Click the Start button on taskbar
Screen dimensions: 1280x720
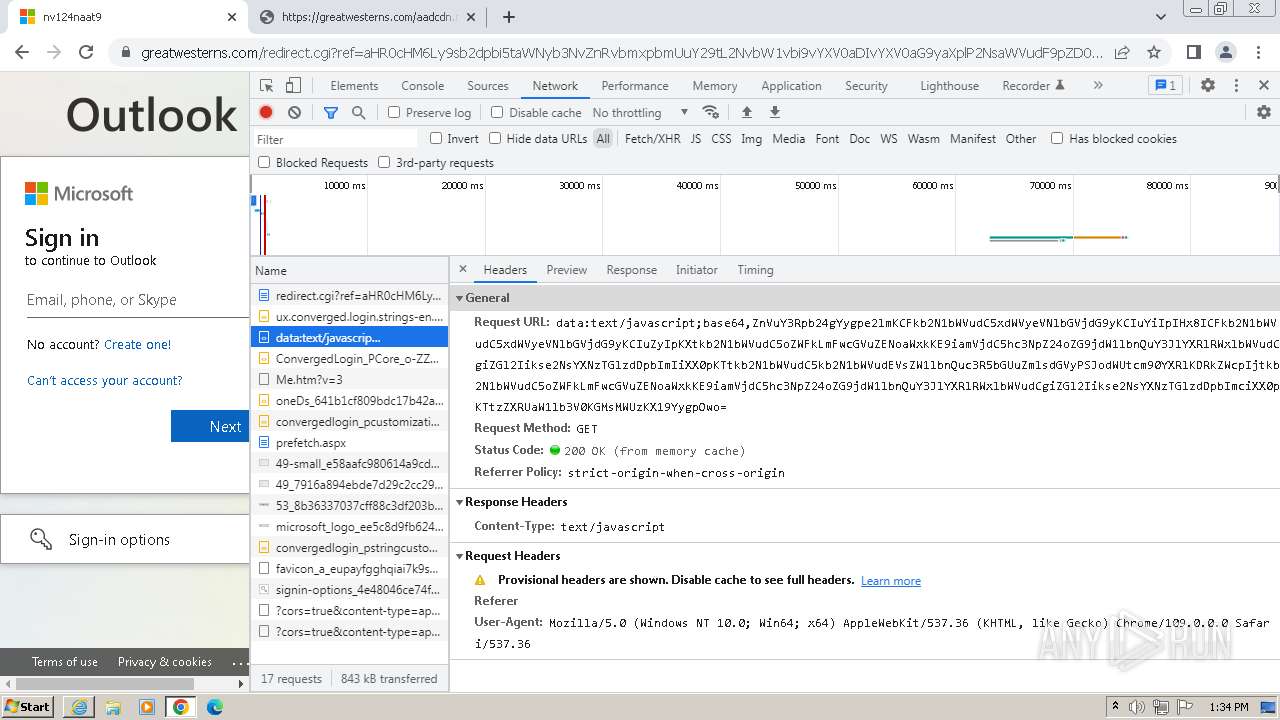pos(28,707)
